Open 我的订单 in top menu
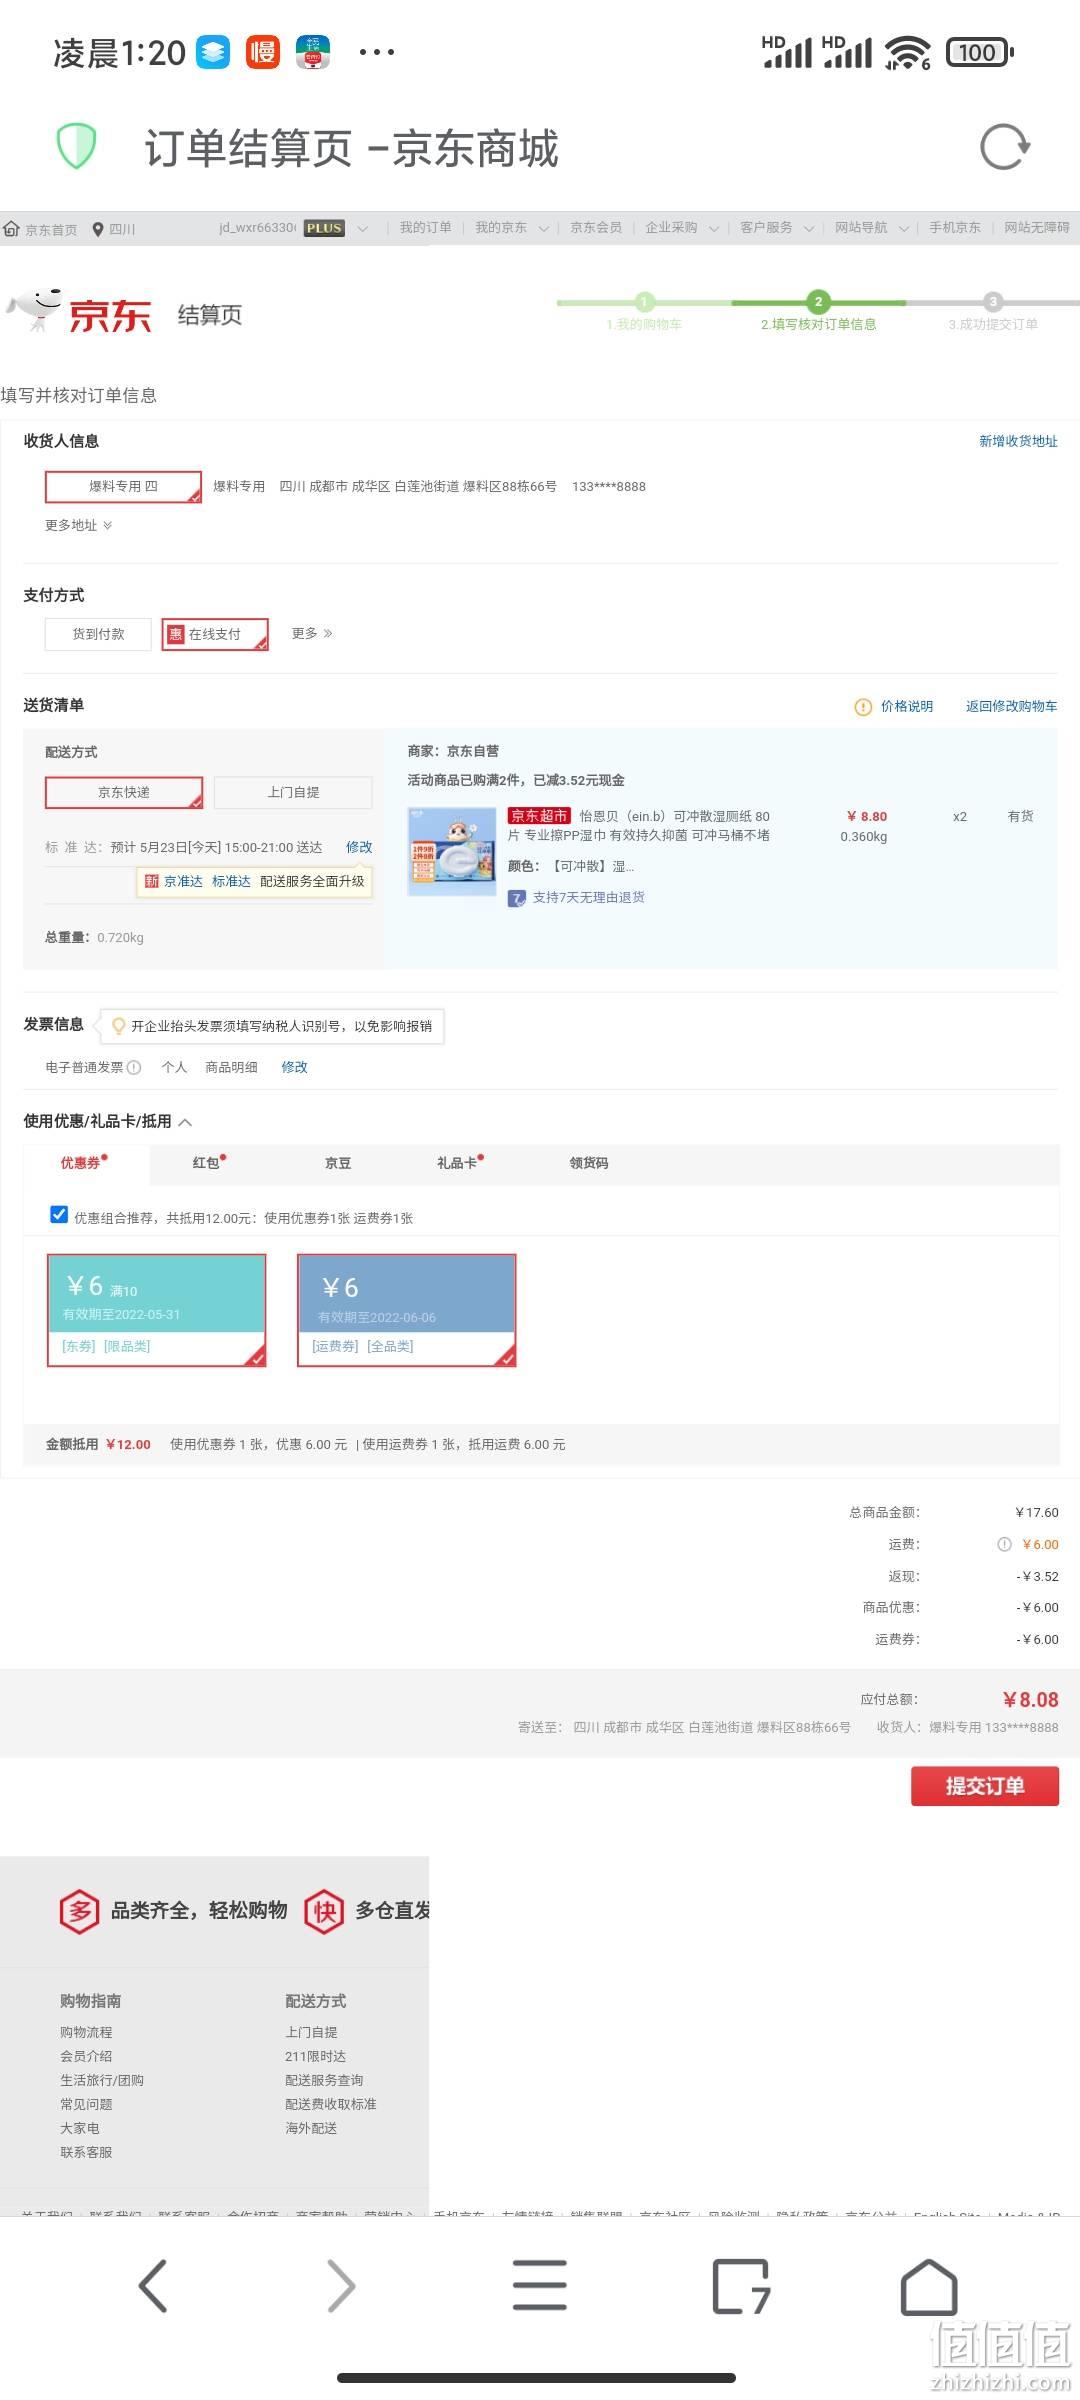This screenshot has width=1080, height=2400. pos(425,228)
